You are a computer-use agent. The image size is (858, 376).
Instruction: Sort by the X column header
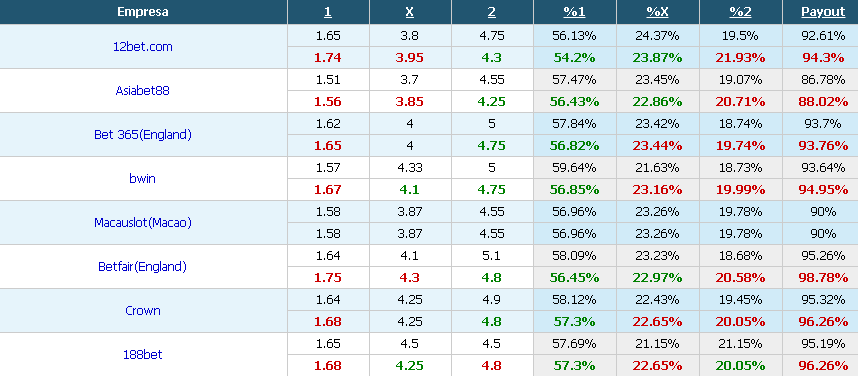pyautogui.click(x=409, y=12)
